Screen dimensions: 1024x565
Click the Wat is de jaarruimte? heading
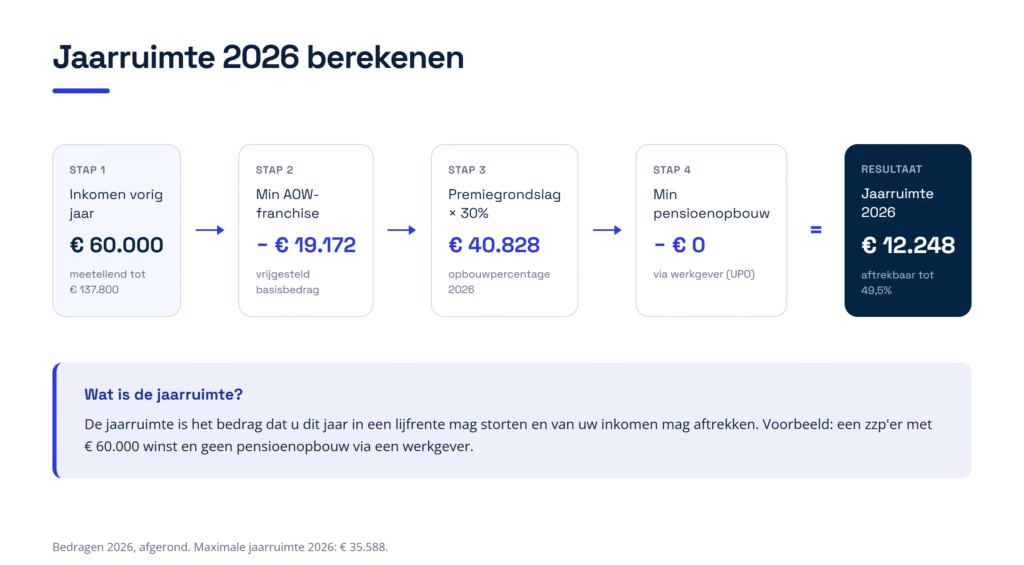[x=163, y=395]
